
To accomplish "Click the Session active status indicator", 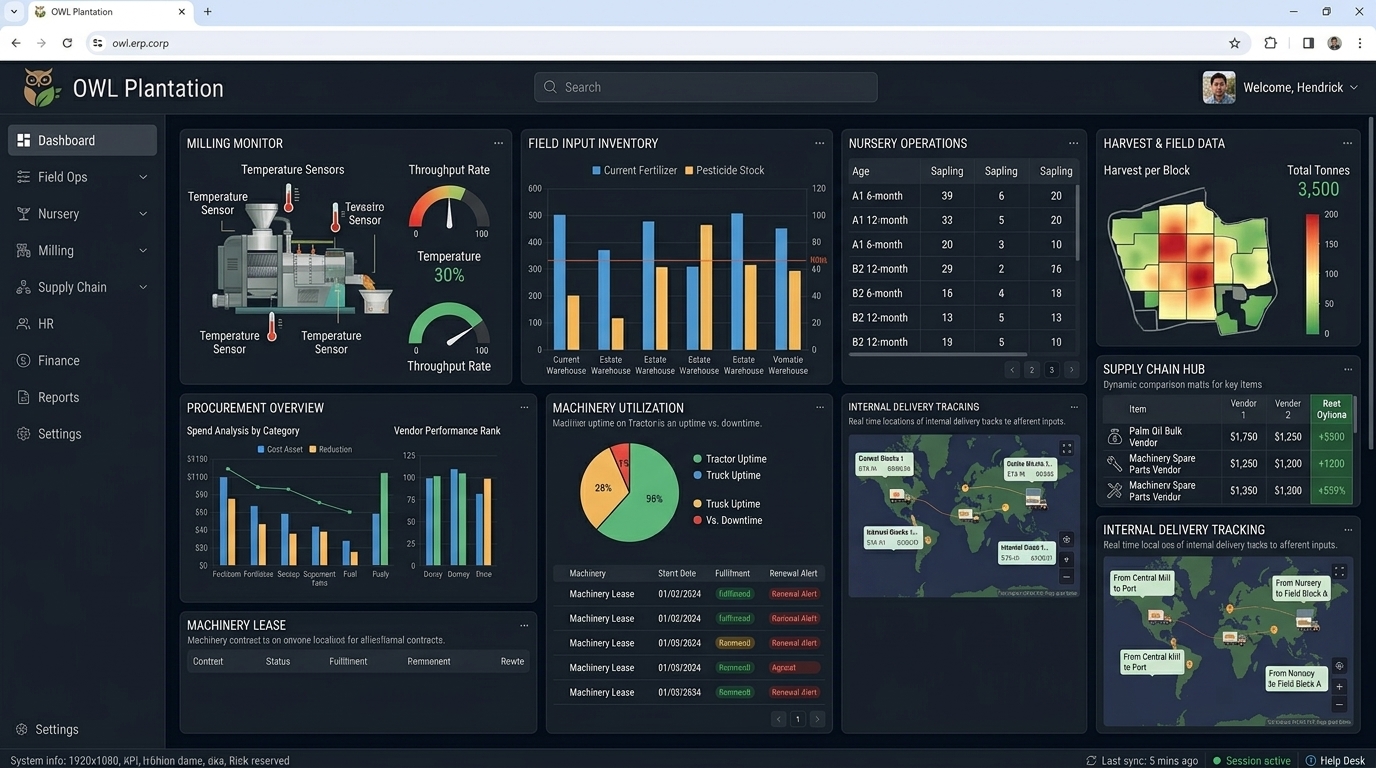I will [x=1251, y=761].
